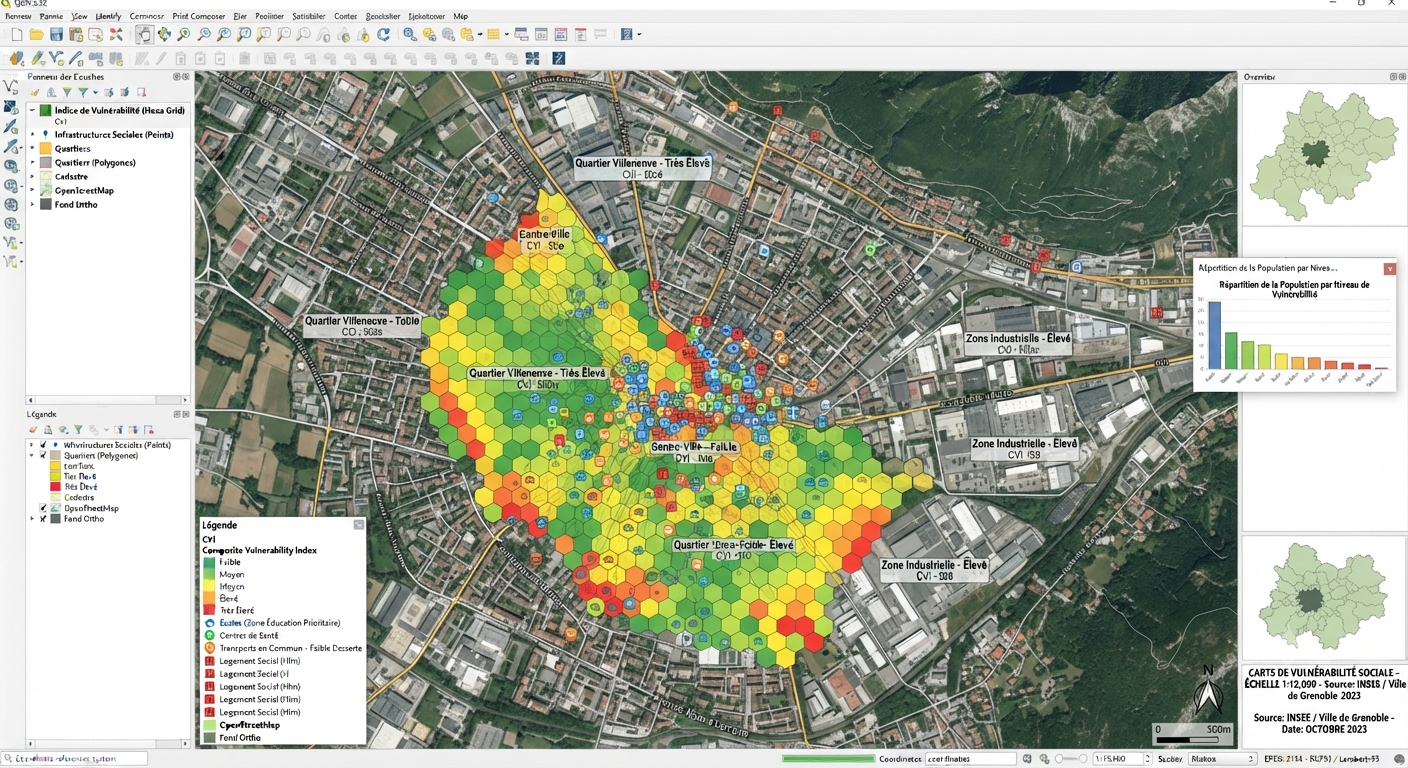The height and width of the screenshot is (768, 1408).
Task: Click the Zoom In magnifier icon
Action: [184, 34]
